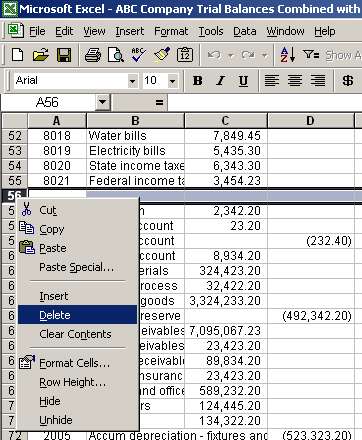Open the font size 10 dropdown
This screenshot has height=440, width=362.
[x=172, y=81]
